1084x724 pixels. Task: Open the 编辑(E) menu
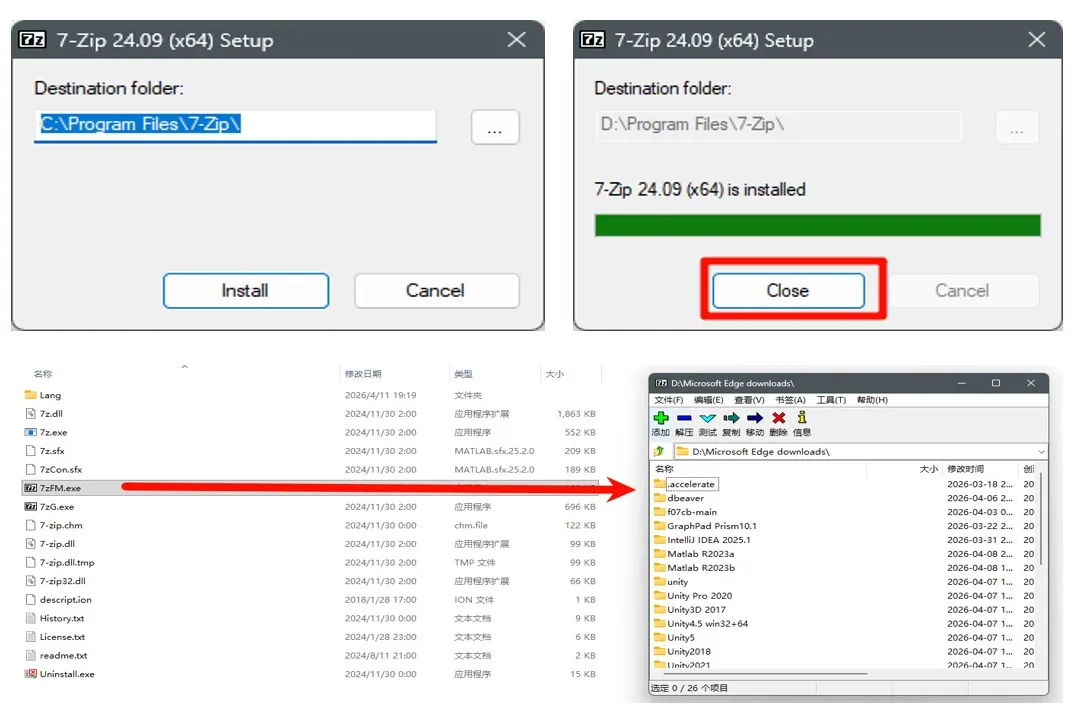pyautogui.click(x=709, y=400)
